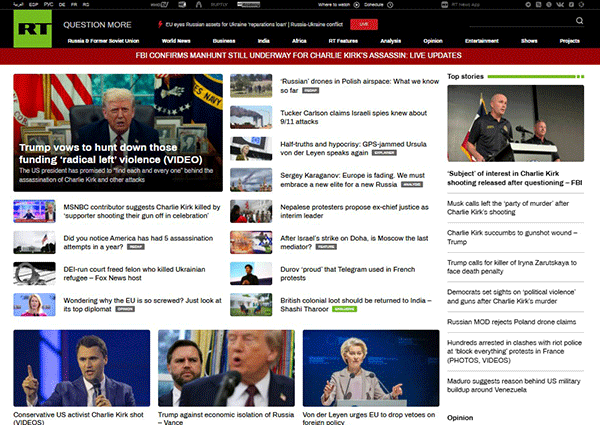Open Hundreds arrested in France protests story

click(x=514, y=352)
